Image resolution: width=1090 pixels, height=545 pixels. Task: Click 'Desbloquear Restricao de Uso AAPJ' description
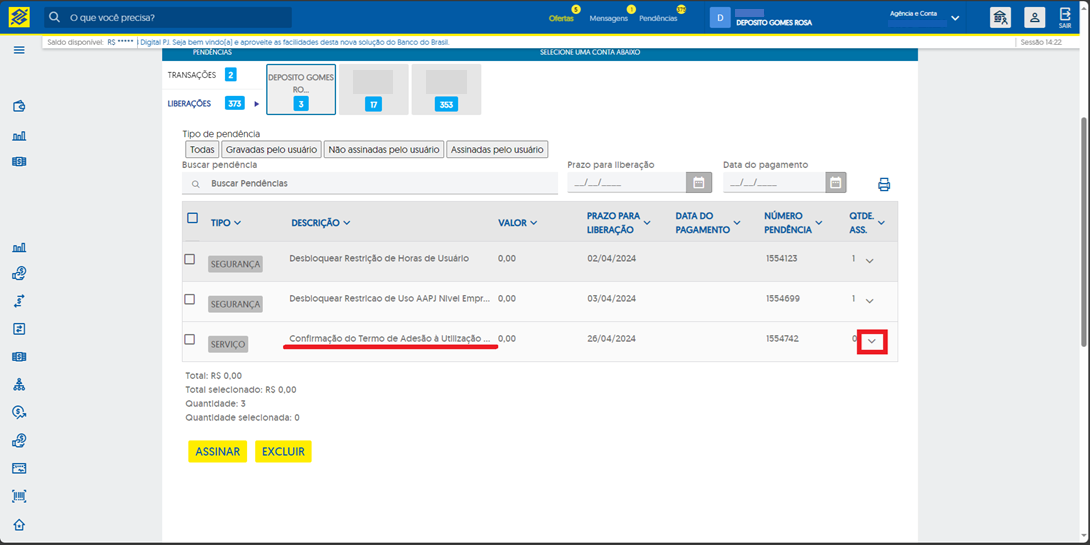(x=390, y=298)
